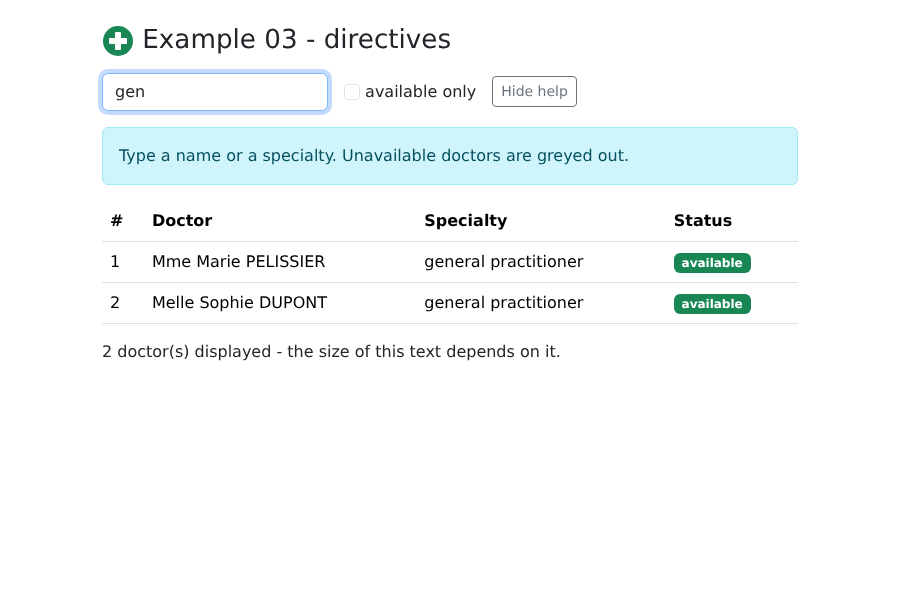Focus the search field containing 'gen'
The width and height of the screenshot is (900, 600).
point(215,92)
